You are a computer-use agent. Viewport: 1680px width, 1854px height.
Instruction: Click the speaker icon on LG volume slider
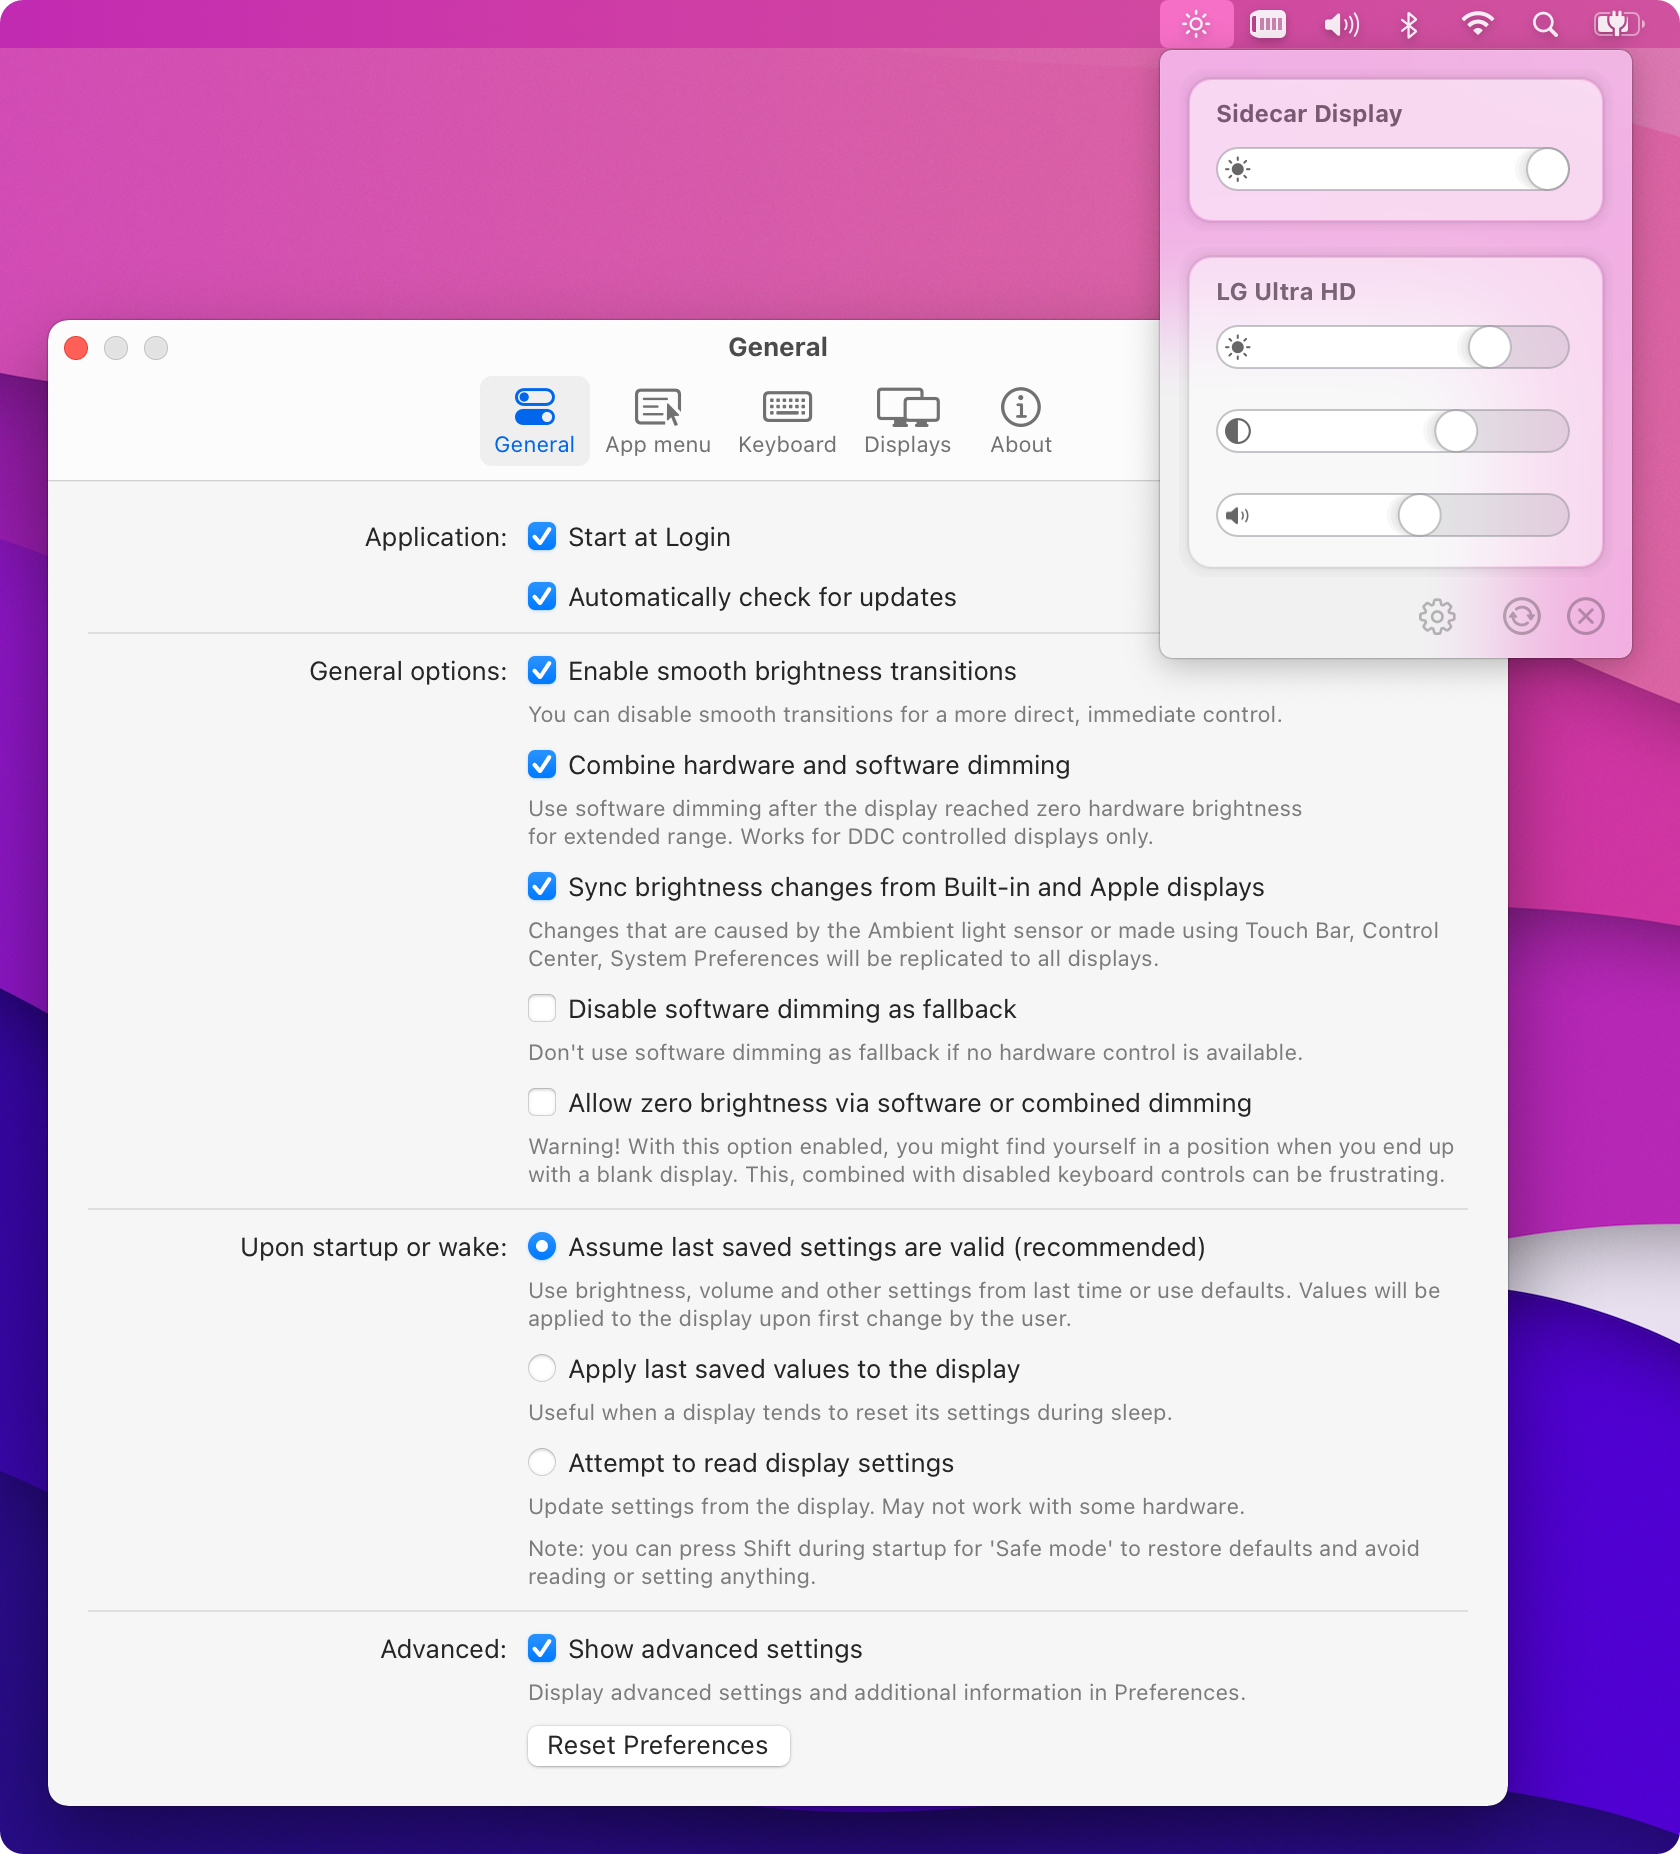click(x=1238, y=515)
